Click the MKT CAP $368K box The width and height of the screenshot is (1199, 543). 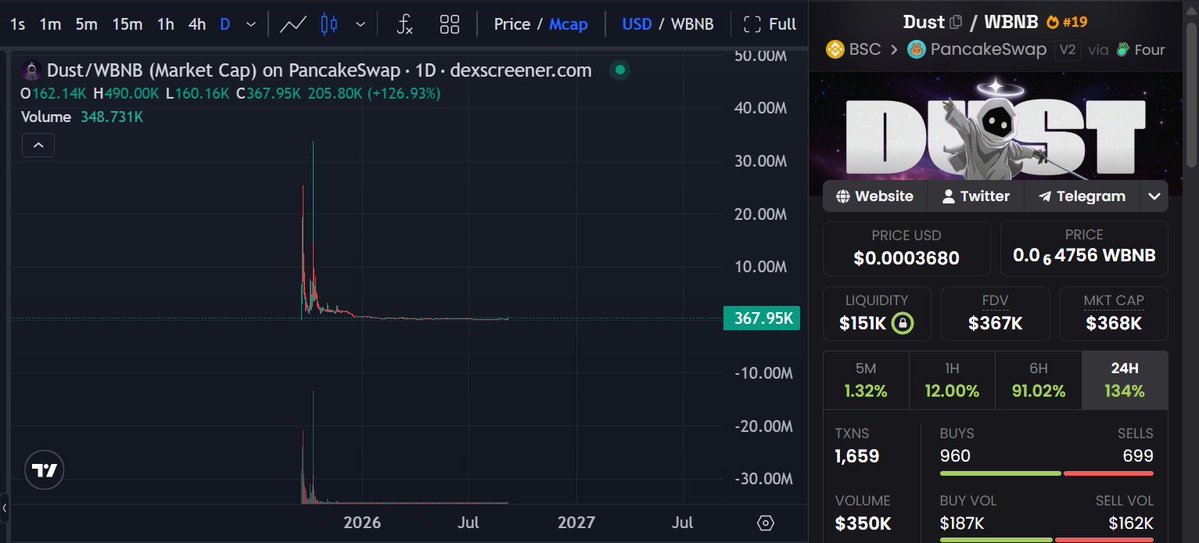tap(1113, 314)
